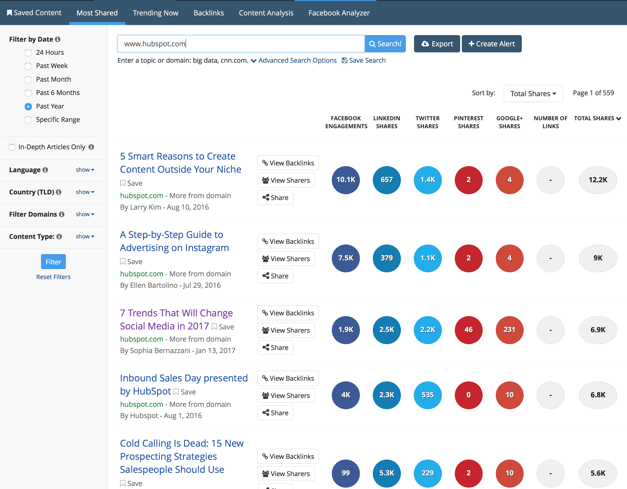Sort by the Total Shares column header
Viewport: 627px width, 489px height.
tap(597, 118)
